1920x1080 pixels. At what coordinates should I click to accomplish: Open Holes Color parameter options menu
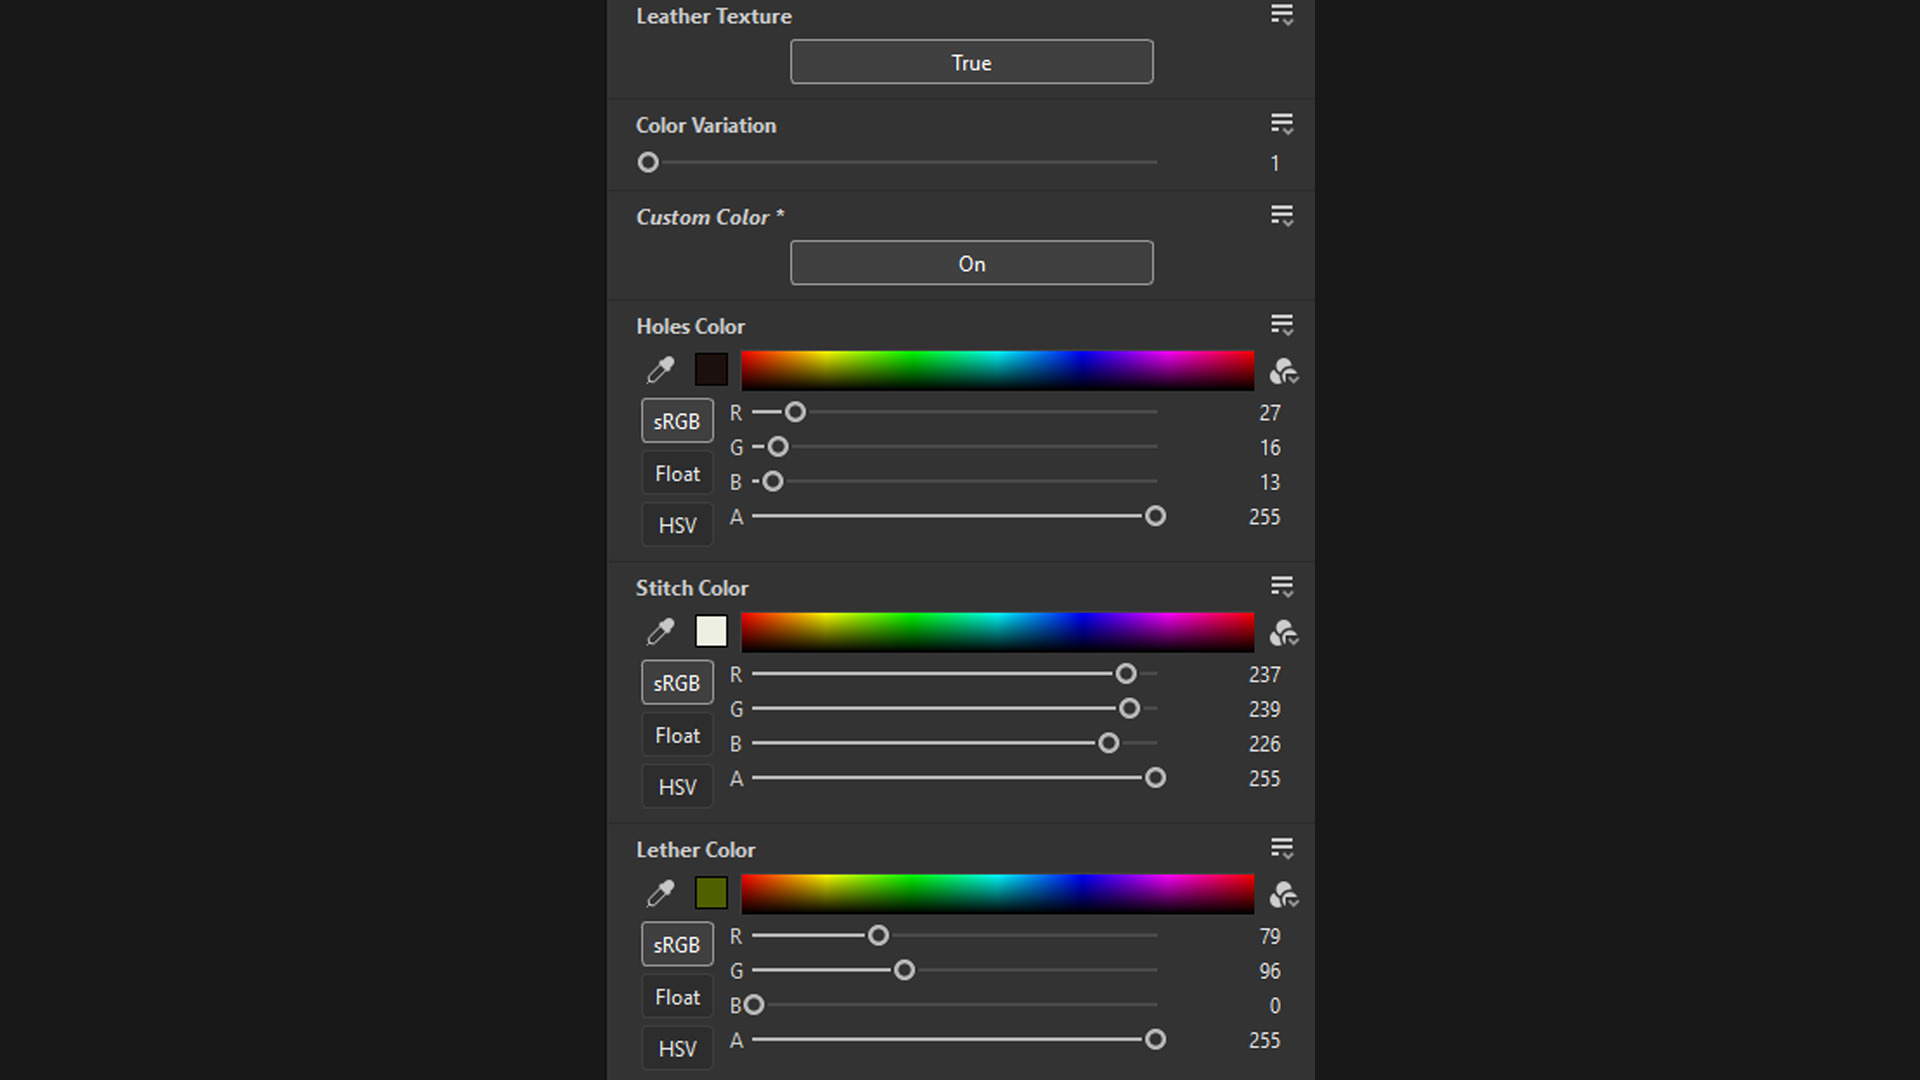[1281, 325]
